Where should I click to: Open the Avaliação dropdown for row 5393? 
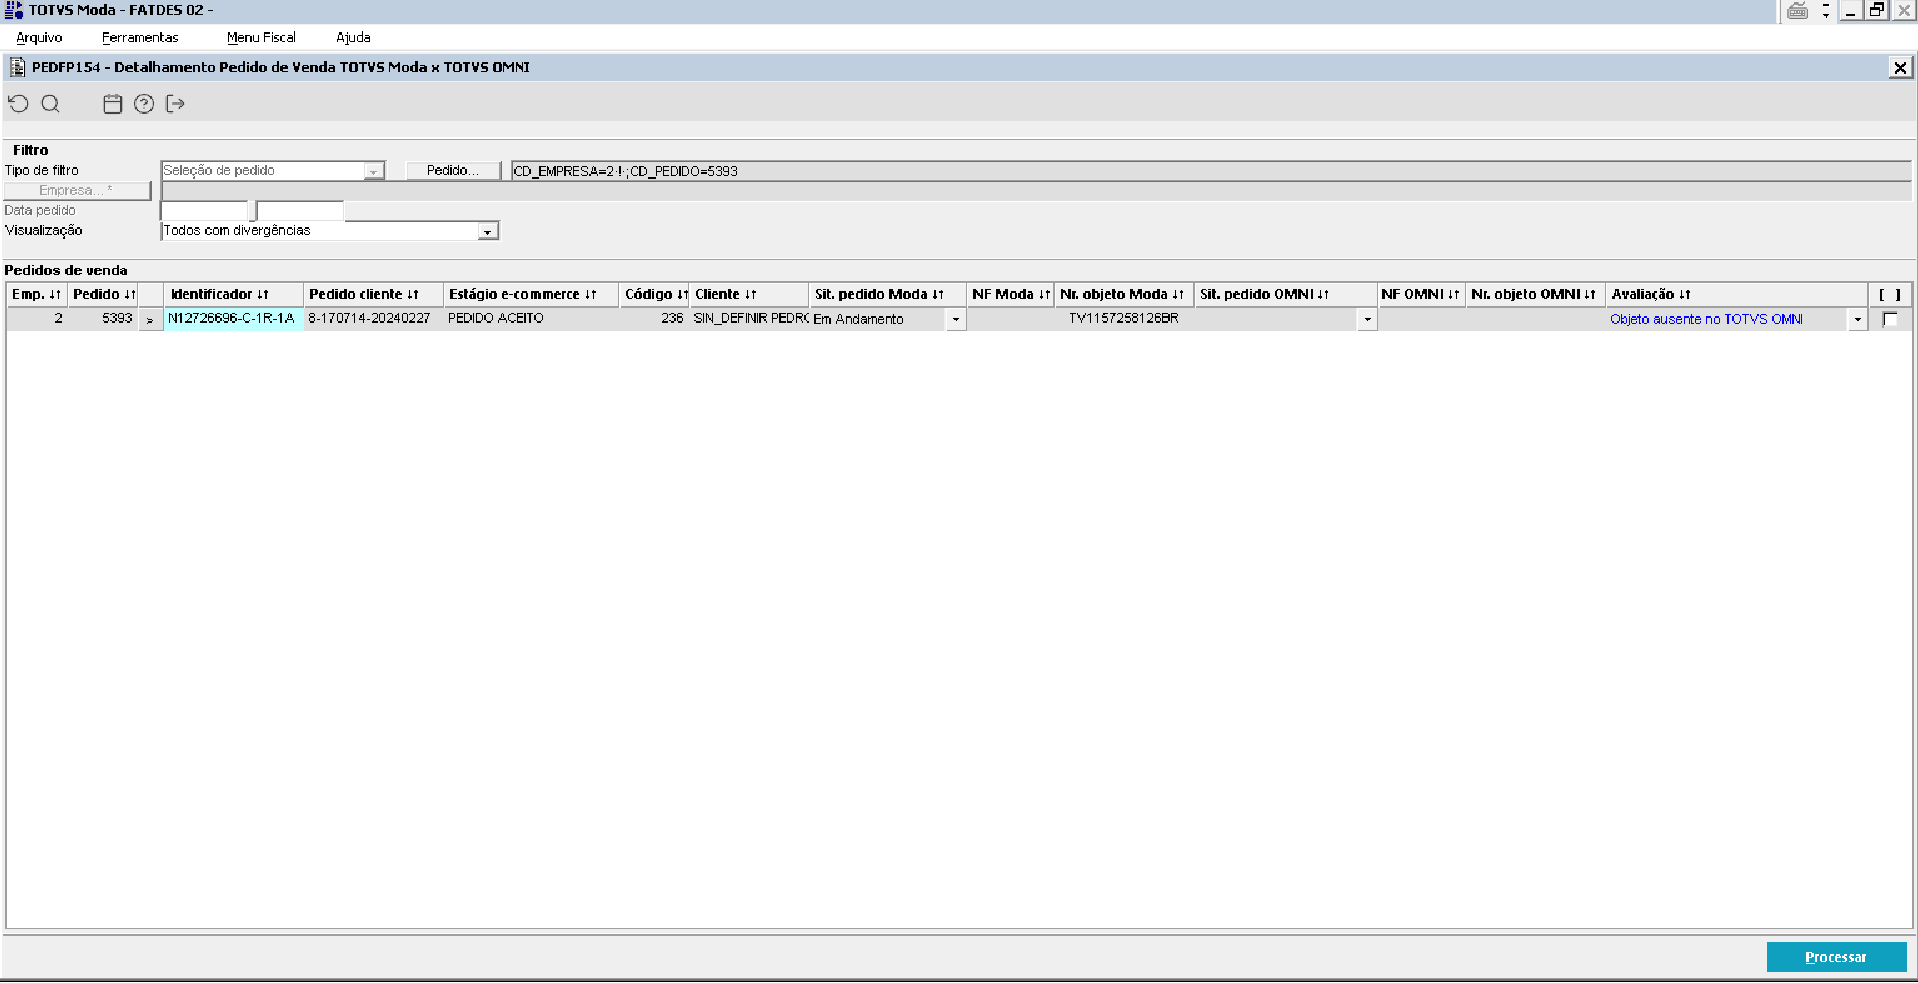[1858, 319]
